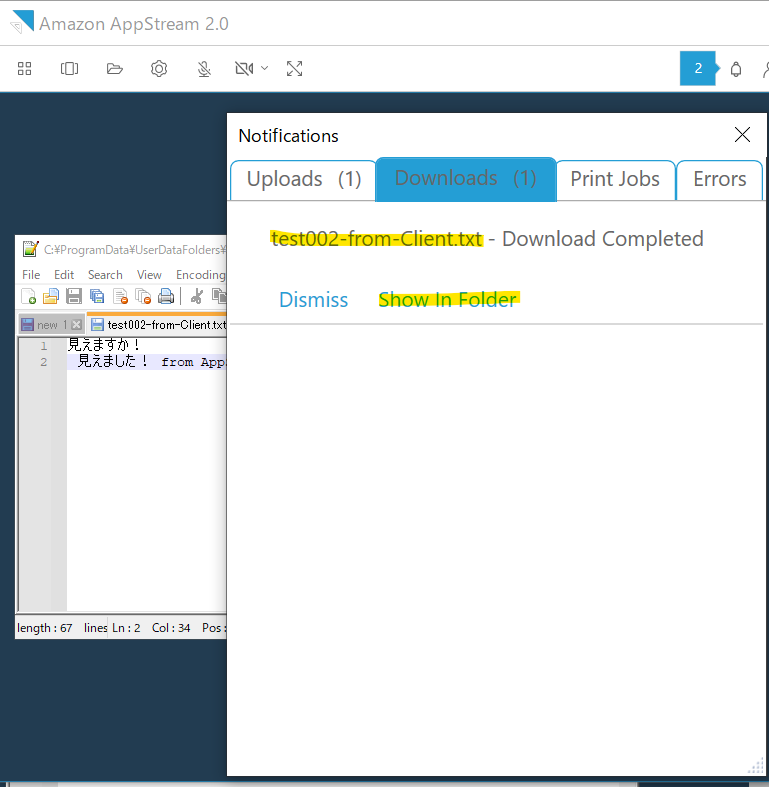Viewport: 769px width, 787px height.
Task: Click the 'Ln : 2' status bar entry
Action: coord(126,628)
